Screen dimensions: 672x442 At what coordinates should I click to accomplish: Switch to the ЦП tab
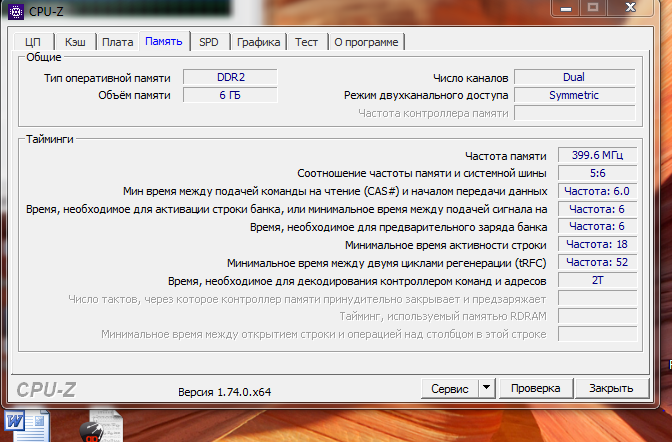pos(33,42)
